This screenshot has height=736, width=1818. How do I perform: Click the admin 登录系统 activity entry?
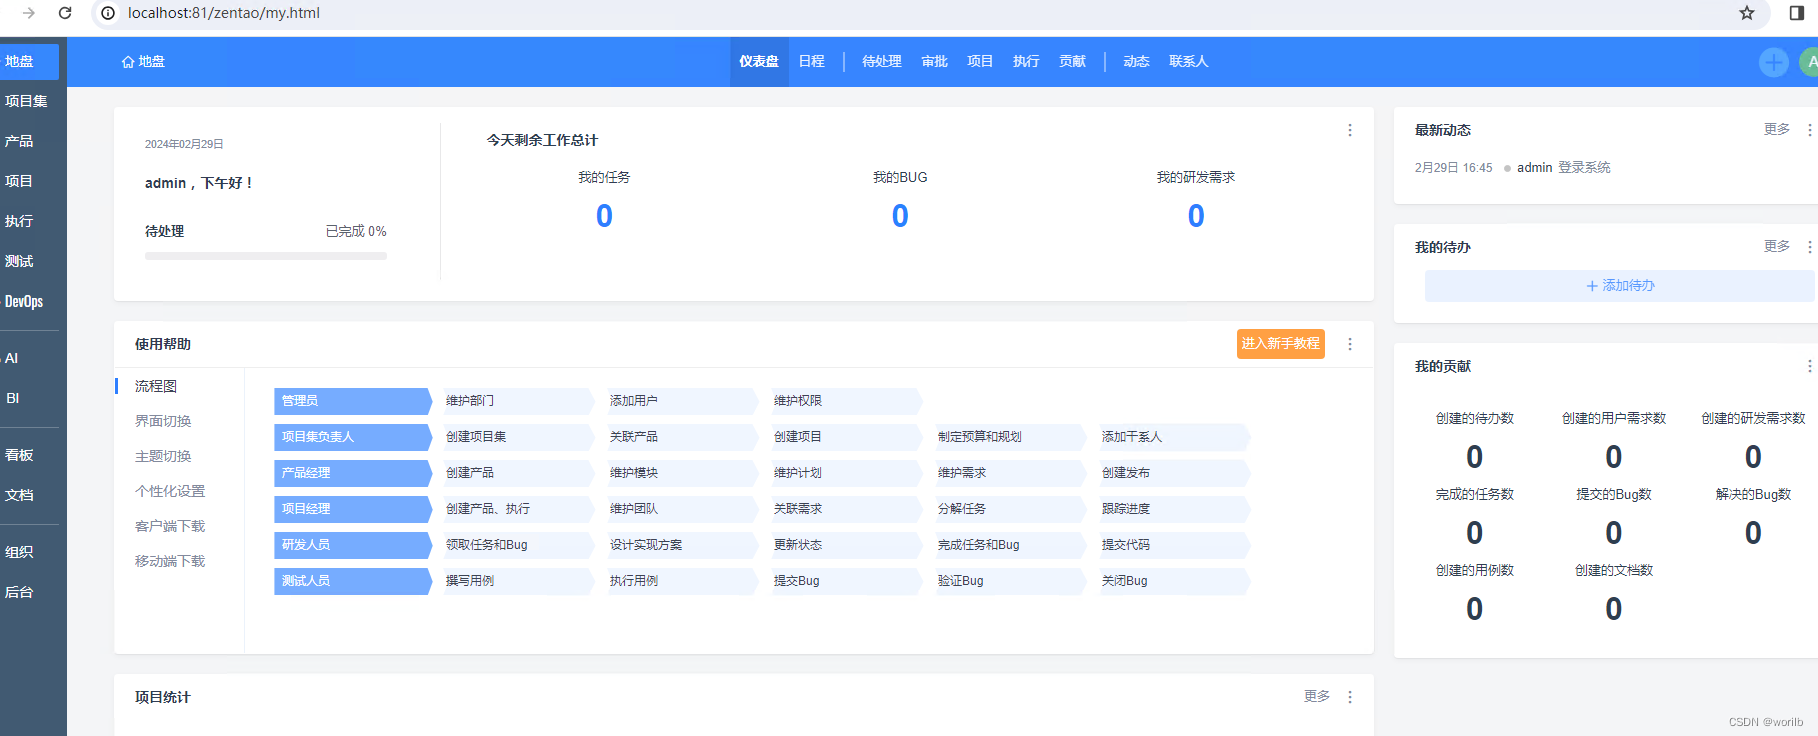point(1563,168)
